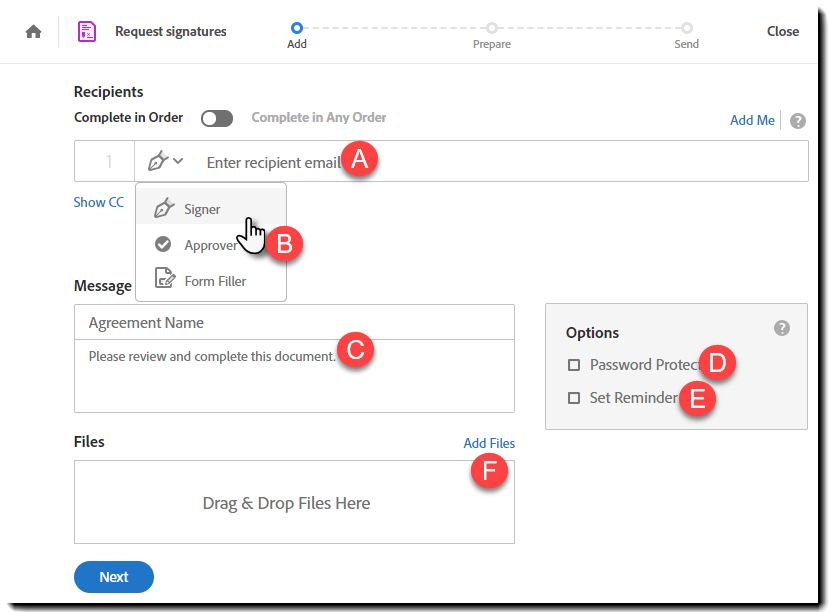Click the recipient role pen icon

(158, 160)
